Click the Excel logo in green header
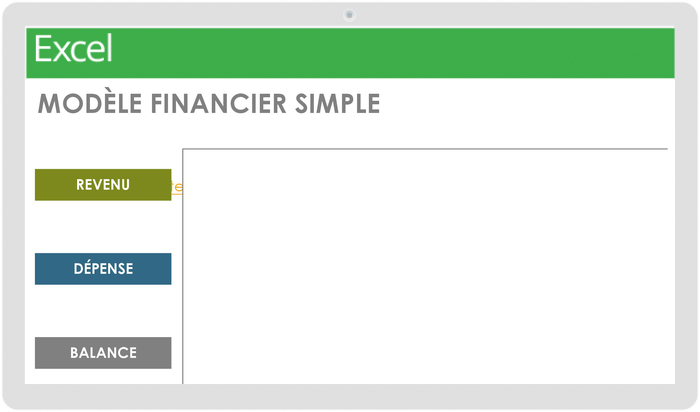The height and width of the screenshot is (412, 700). [x=73, y=49]
